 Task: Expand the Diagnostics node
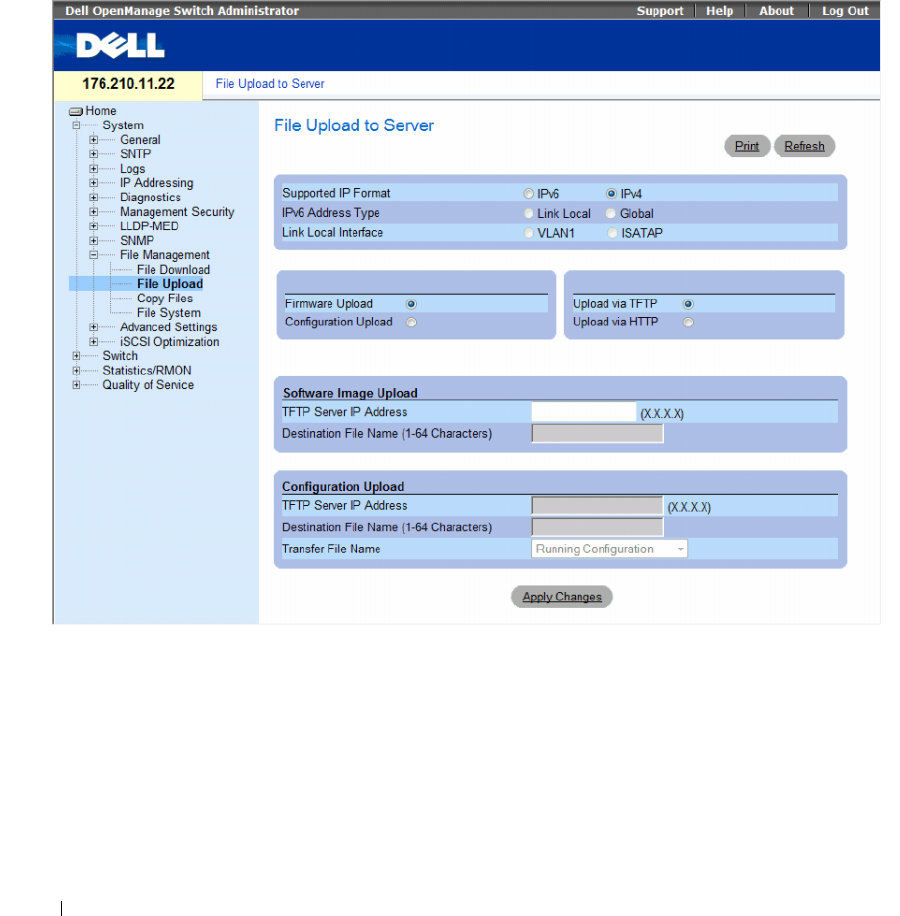point(93,197)
